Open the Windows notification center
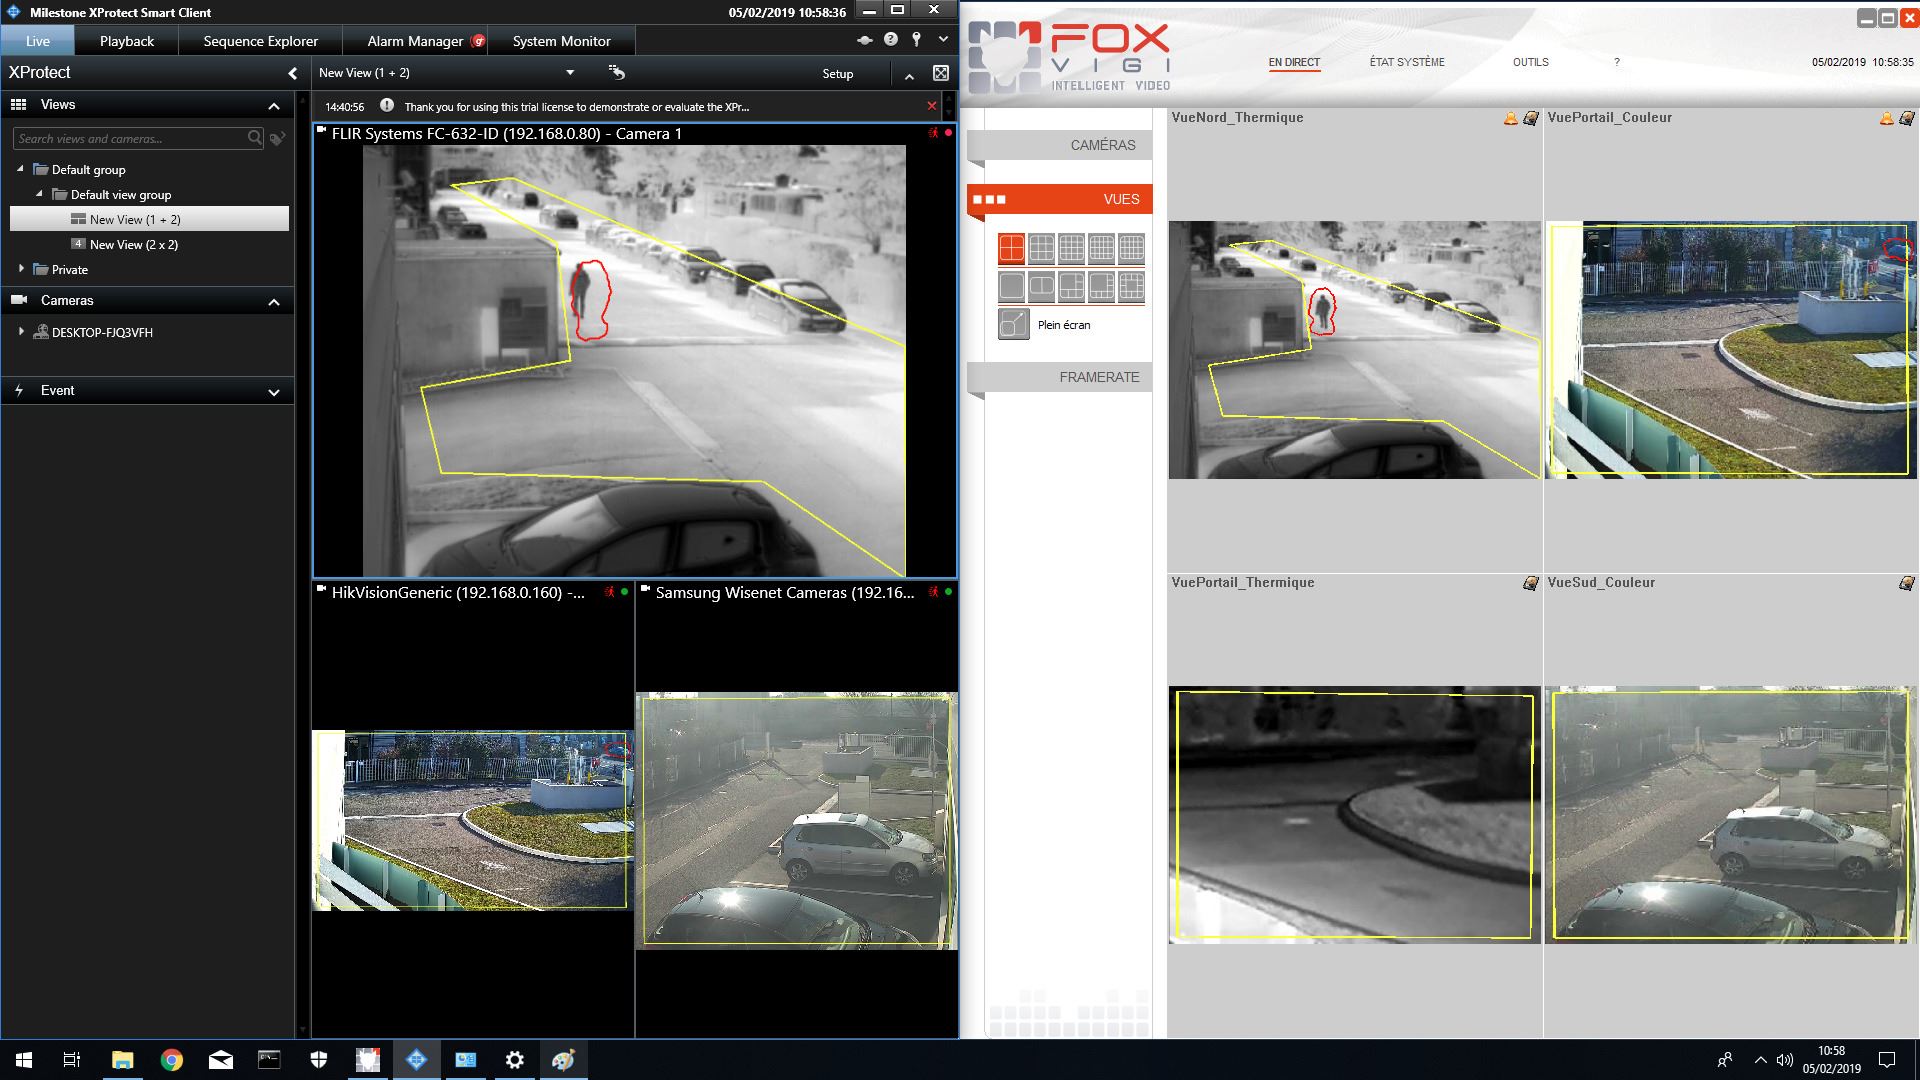The height and width of the screenshot is (1080, 1920). click(1887, 1060)
